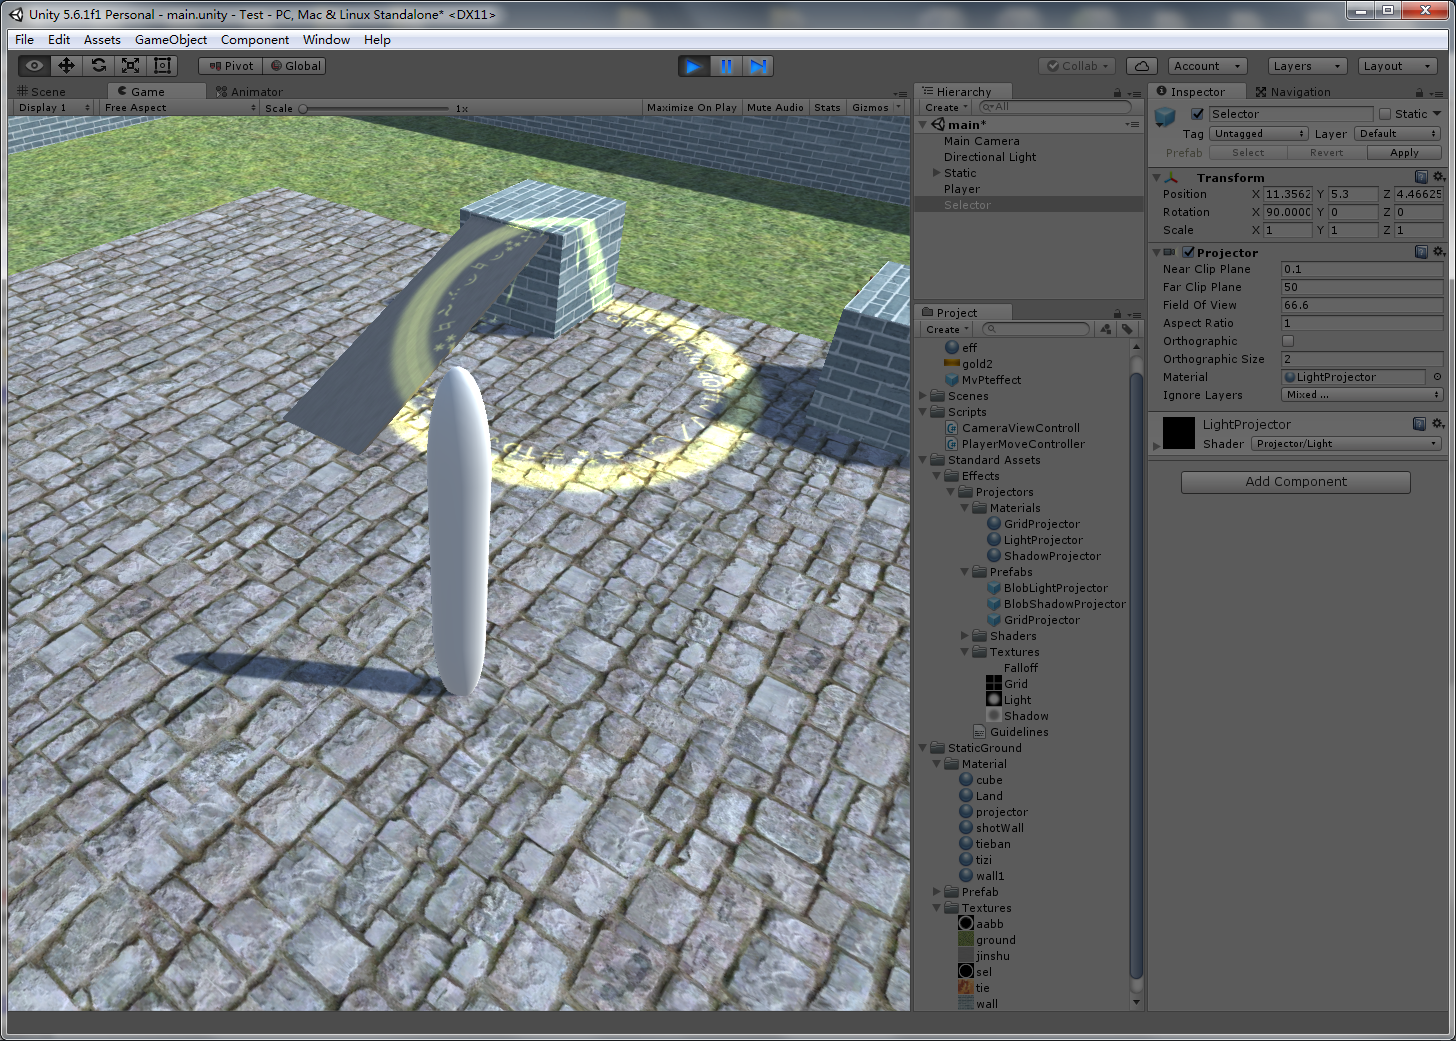1456x1041 pixels.
Task: Click the Pause button
Action: coord(726,66)
